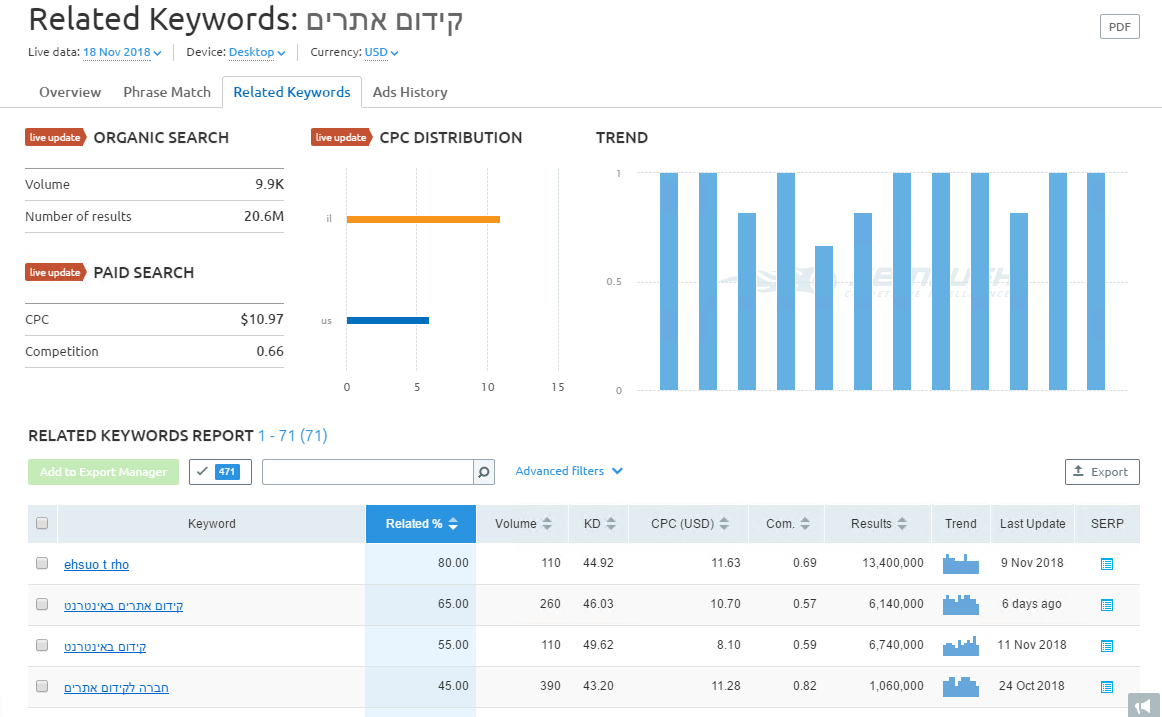Open the 'ehsuo t rho' keyword link
This screenshot has width=1162, height=717.
96,564
